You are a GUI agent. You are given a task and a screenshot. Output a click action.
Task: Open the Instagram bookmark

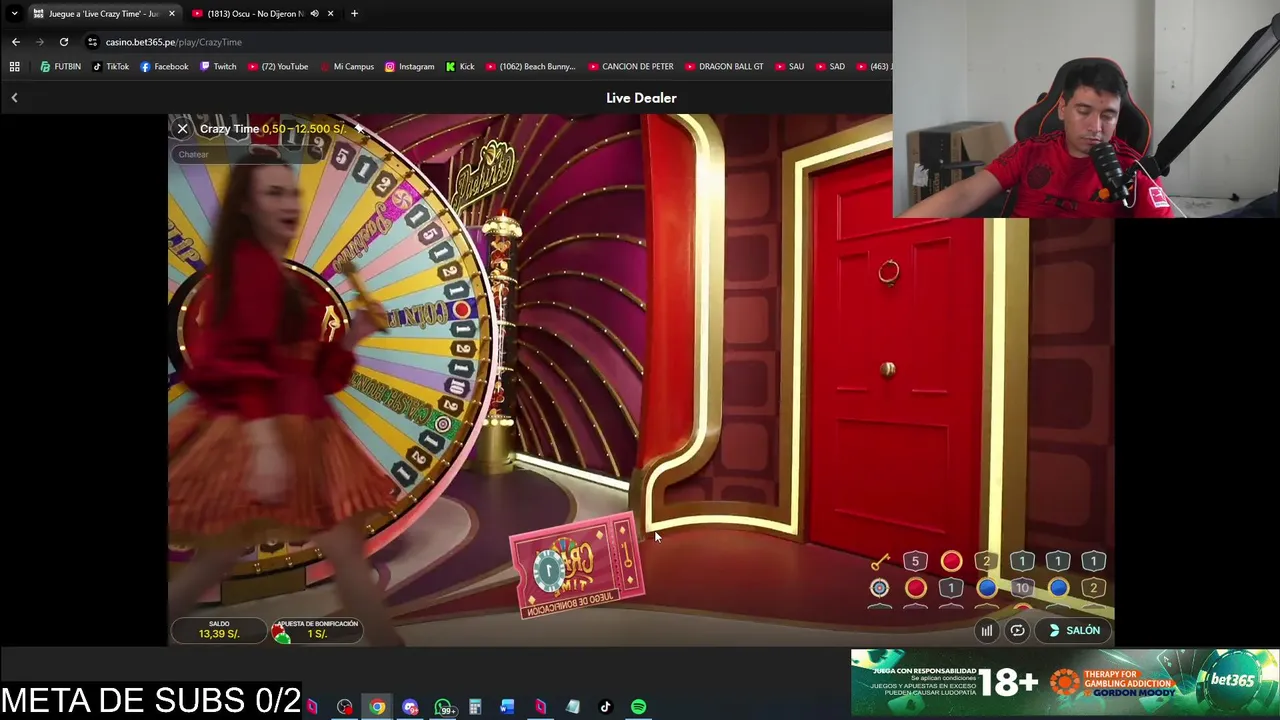tap(409, 67)
